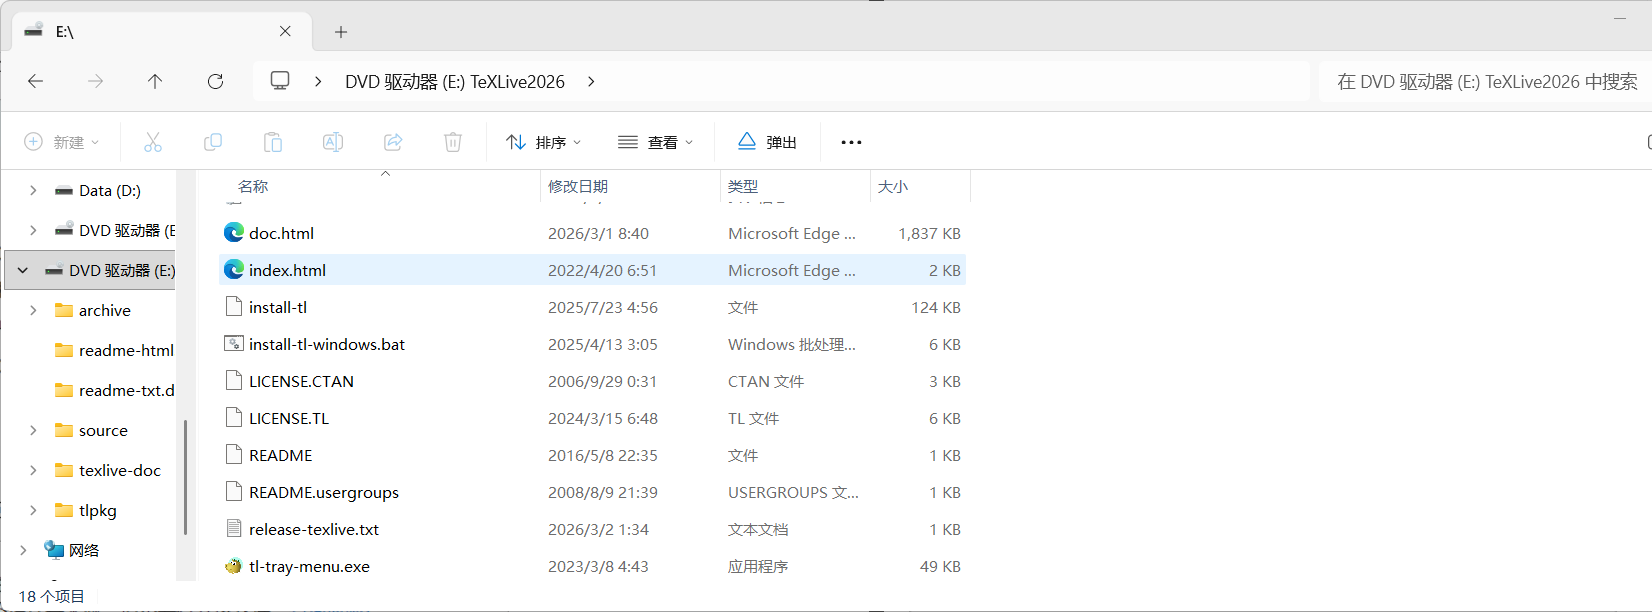This screenshot has width=1652, height=612.
Task: Click the Share icon in toolbar
Action: click(393, 142)
